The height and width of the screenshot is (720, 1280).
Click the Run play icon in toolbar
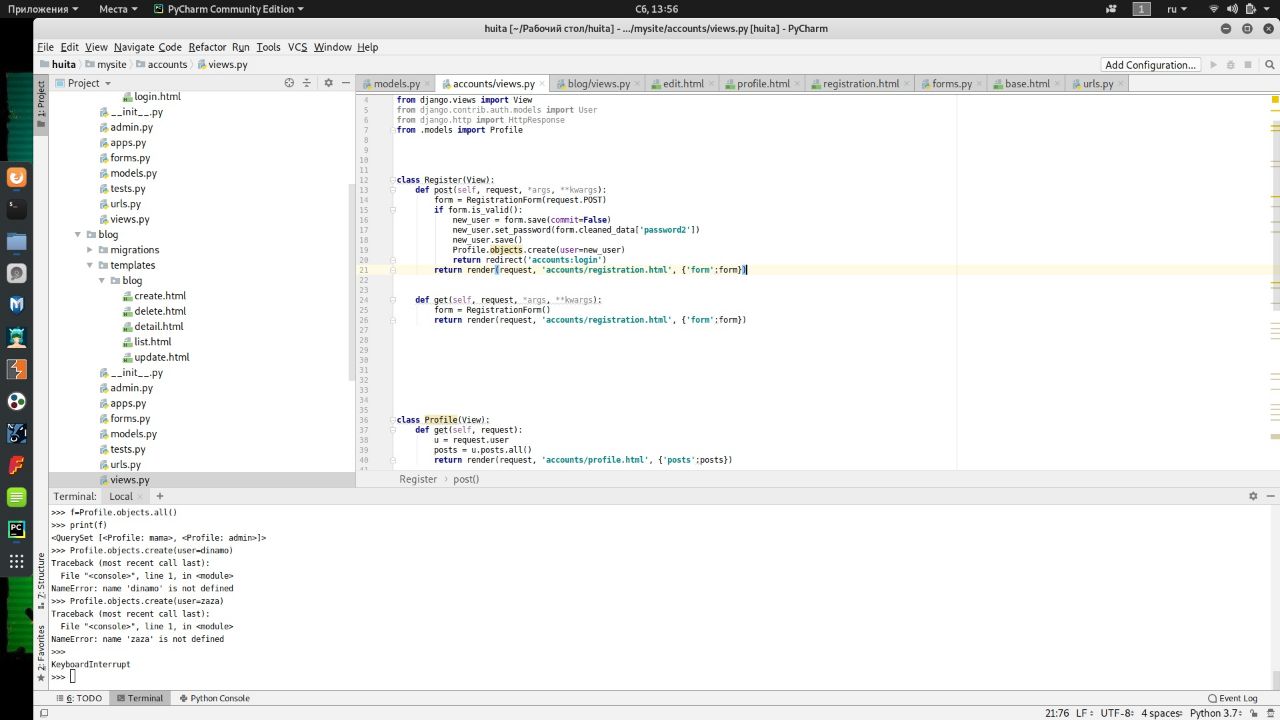1214,65
